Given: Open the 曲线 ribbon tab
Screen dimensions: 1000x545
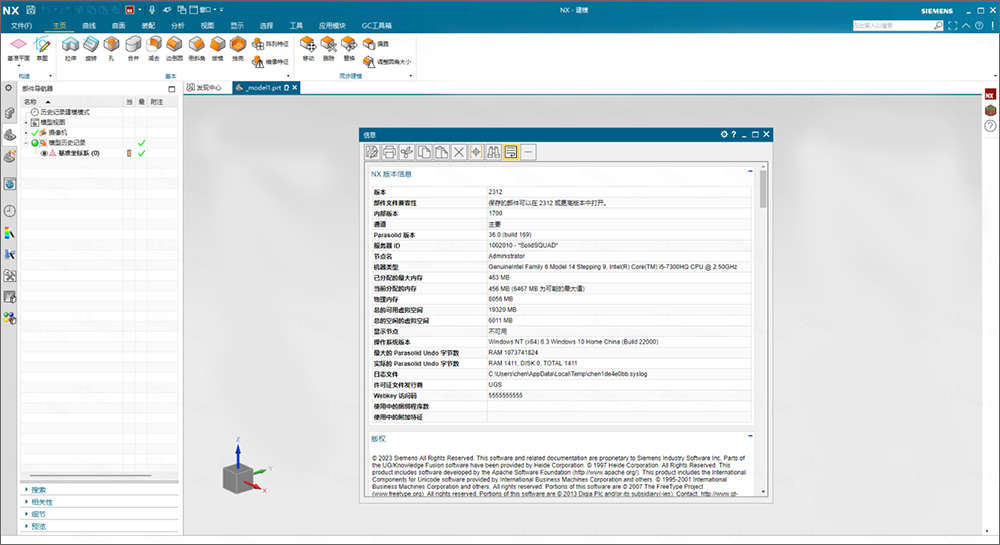Looking at the screenshot, I should tap(89, 24).
